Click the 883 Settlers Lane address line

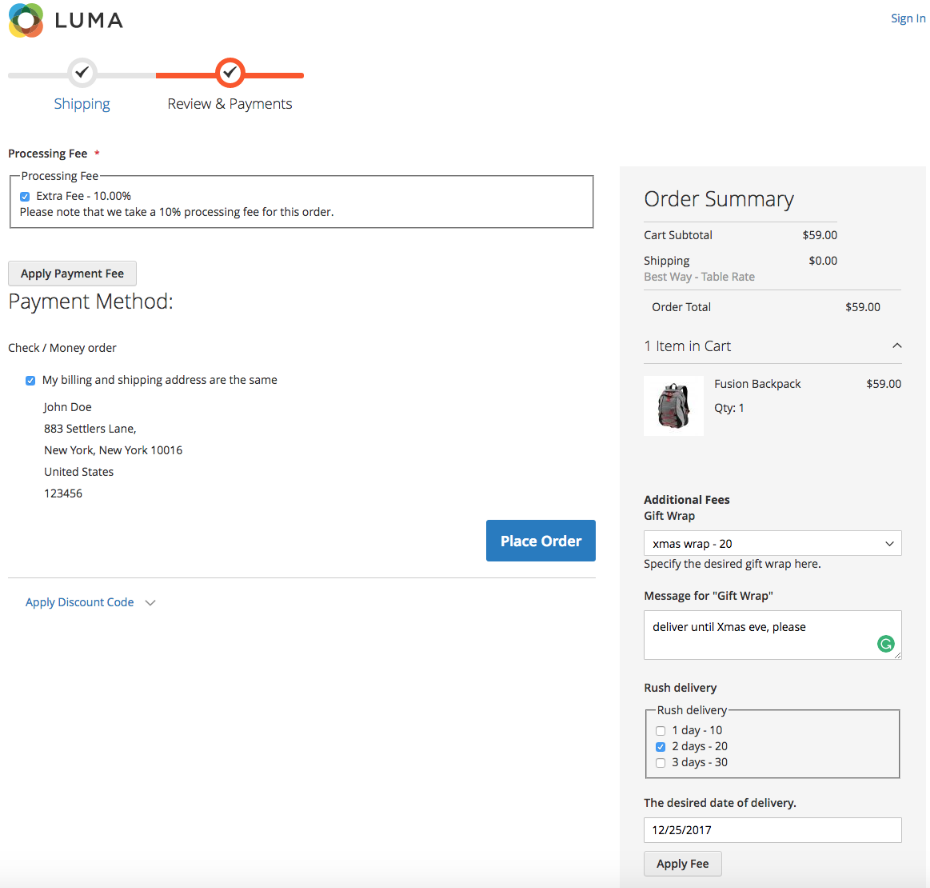tap(90, 428)
